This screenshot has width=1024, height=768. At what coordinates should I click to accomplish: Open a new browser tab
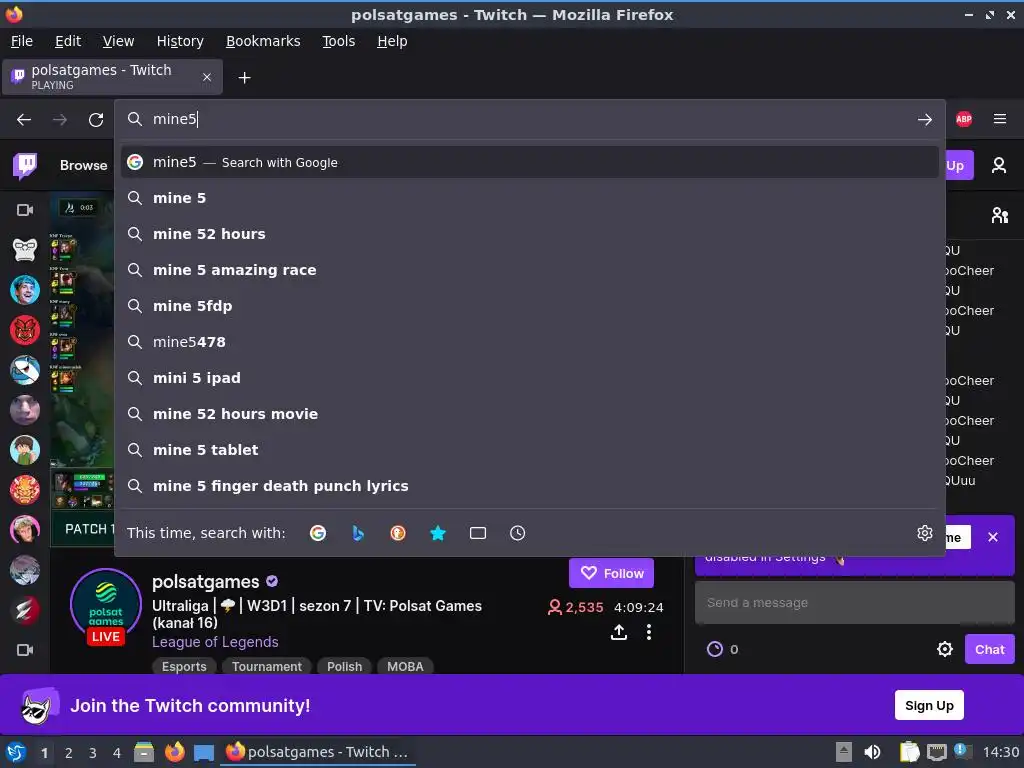(x=244, y=78)
